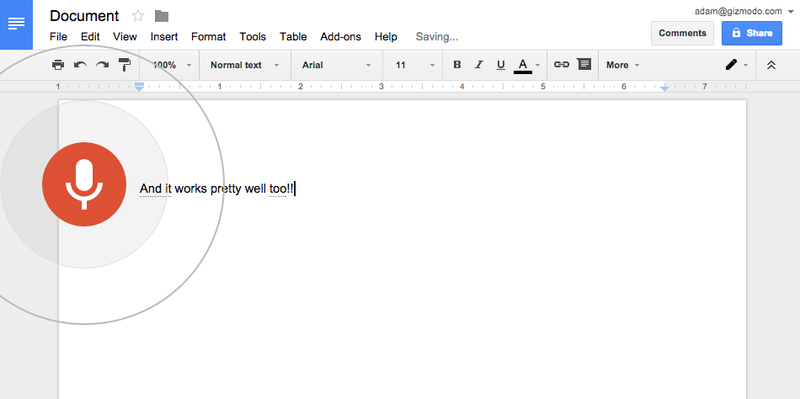Star the document with the star icon
This screenshot has width=800, height=399.
(138, 16)
